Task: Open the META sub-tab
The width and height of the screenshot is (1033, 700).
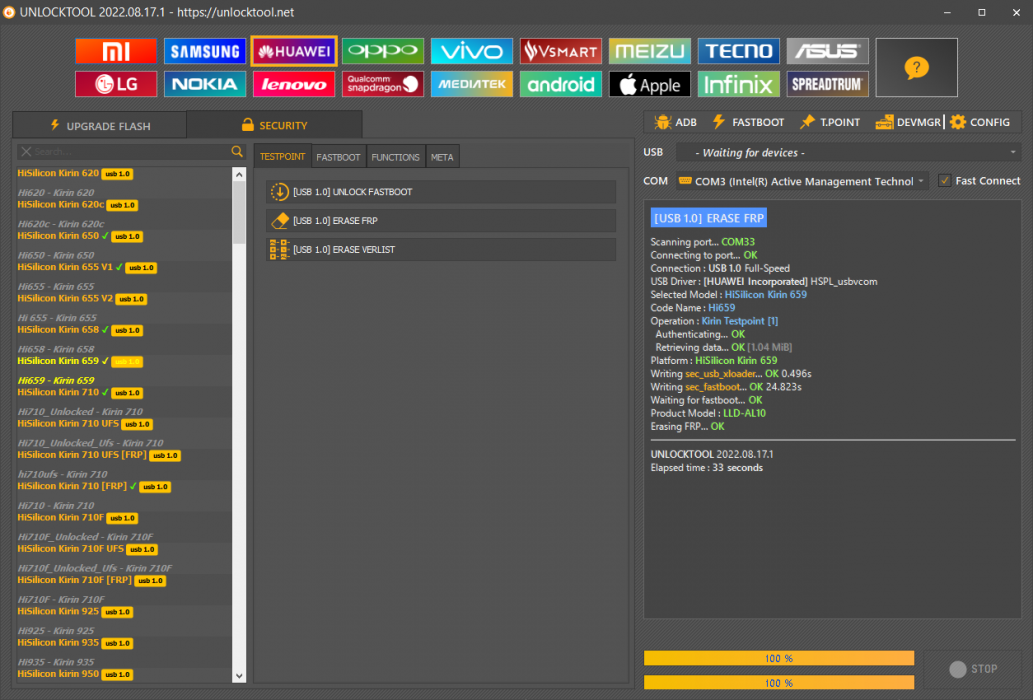Action: click(442, 157)
